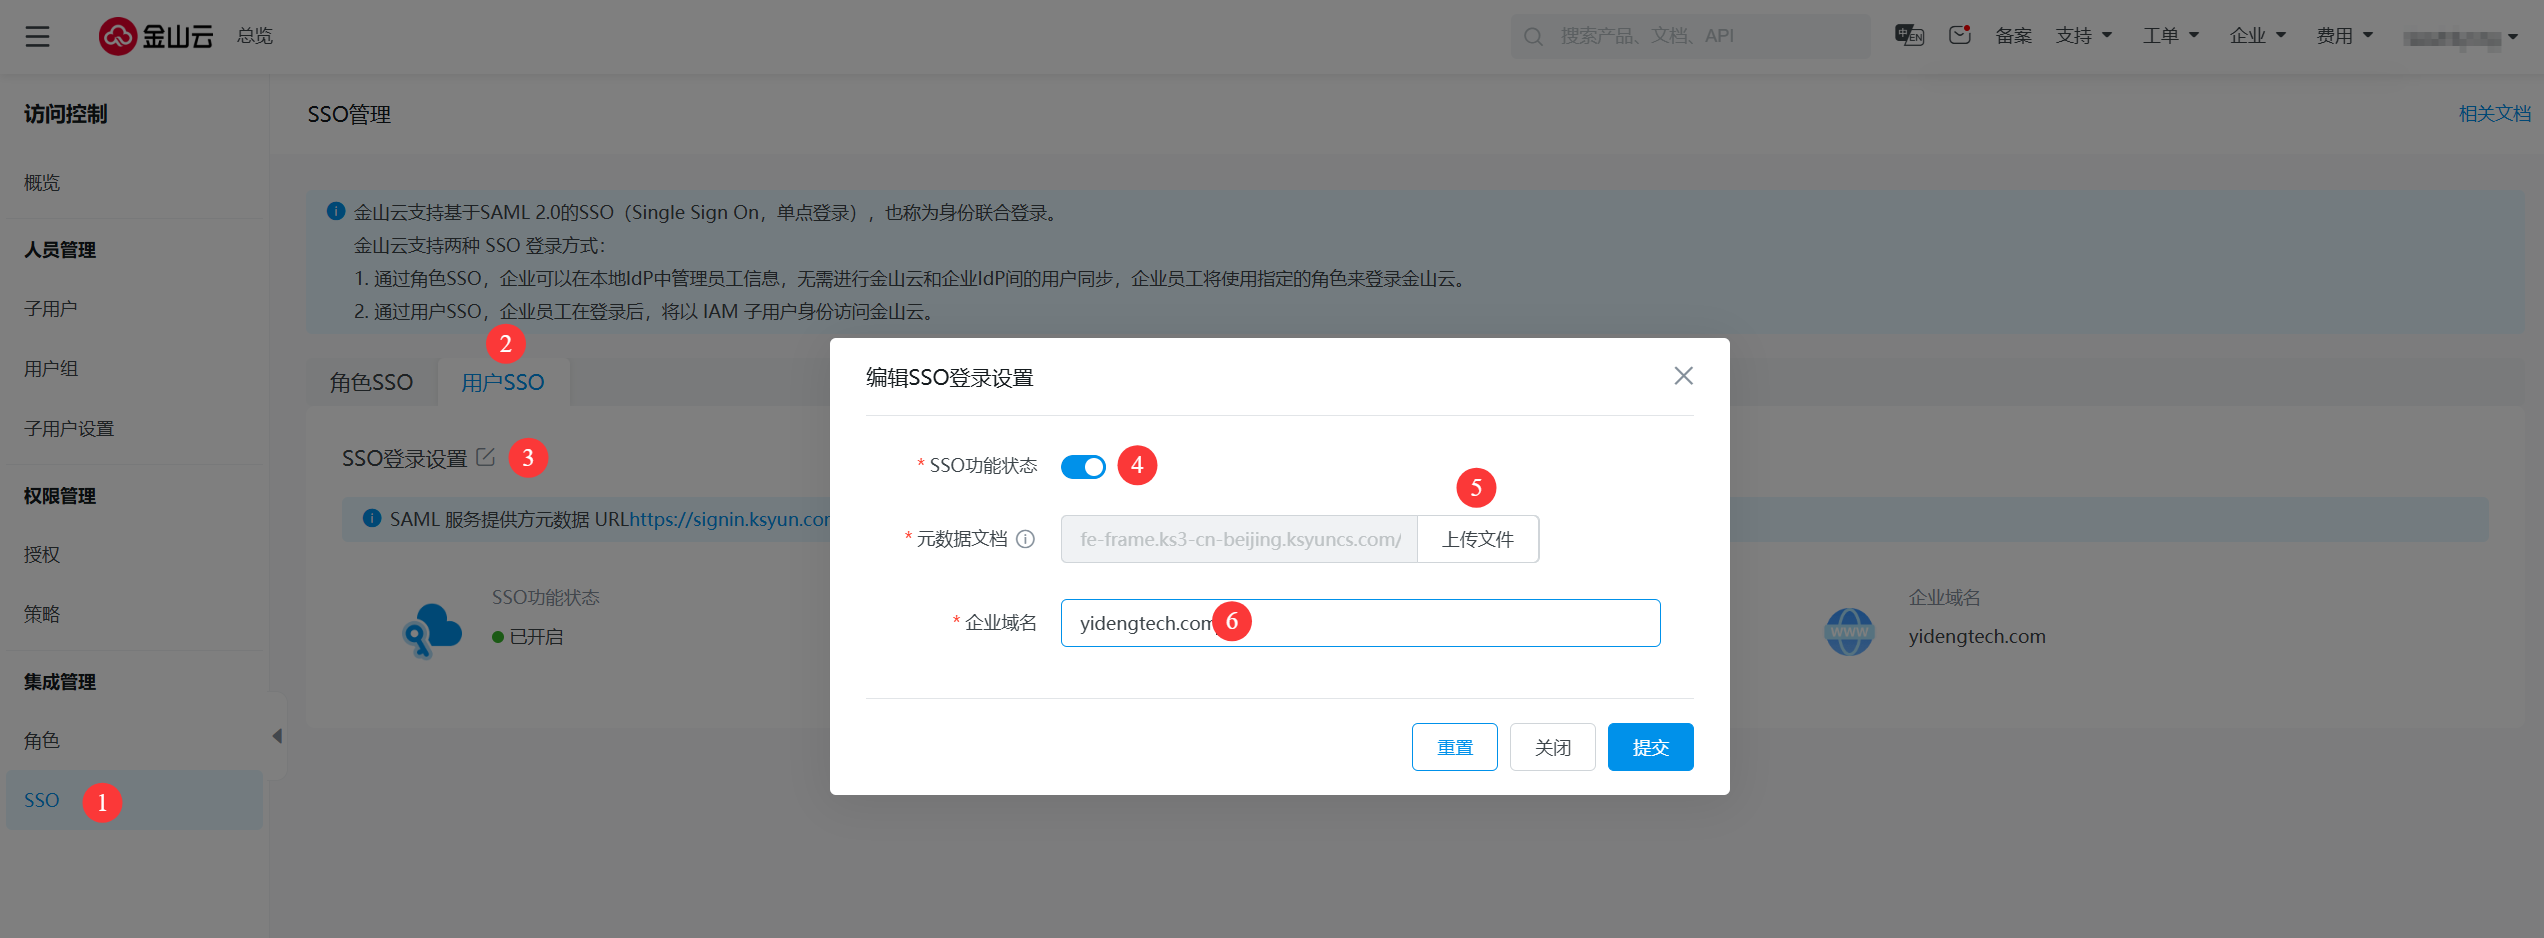
Task: Open the message notifications icon
Action: click(x=1959, y=36)
